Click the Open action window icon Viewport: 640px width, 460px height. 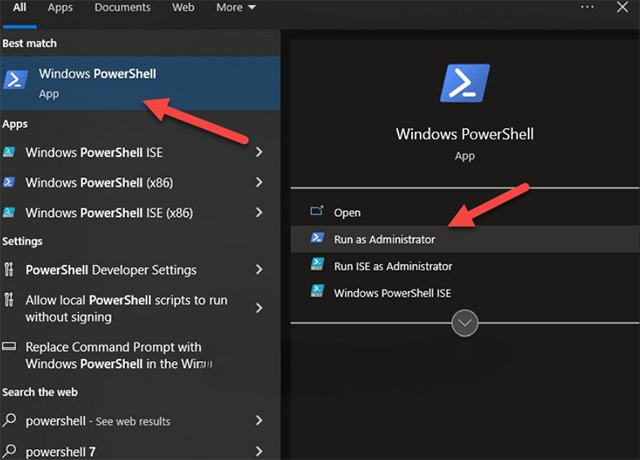pos(317,211)
